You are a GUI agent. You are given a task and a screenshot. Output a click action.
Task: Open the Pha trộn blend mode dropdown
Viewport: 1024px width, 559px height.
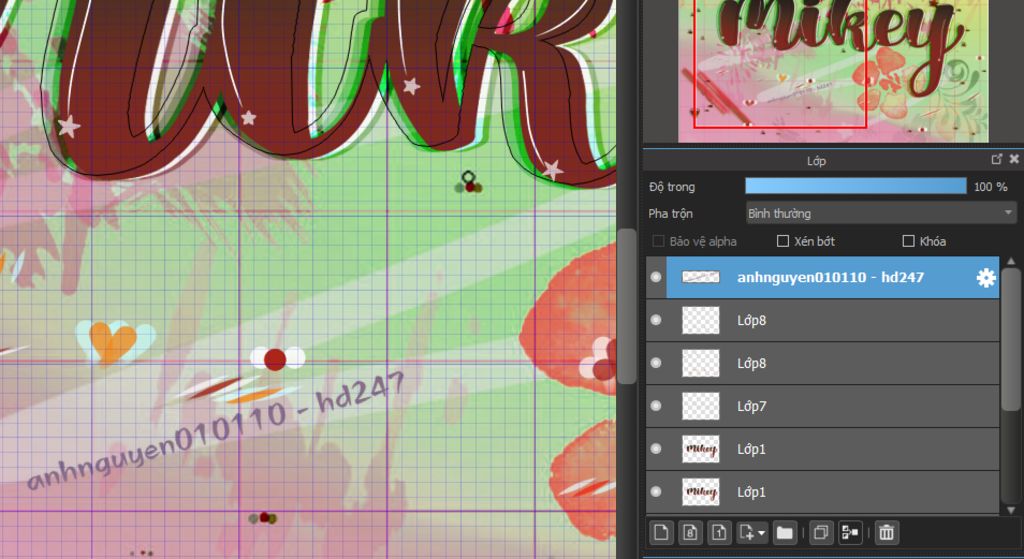881,213
